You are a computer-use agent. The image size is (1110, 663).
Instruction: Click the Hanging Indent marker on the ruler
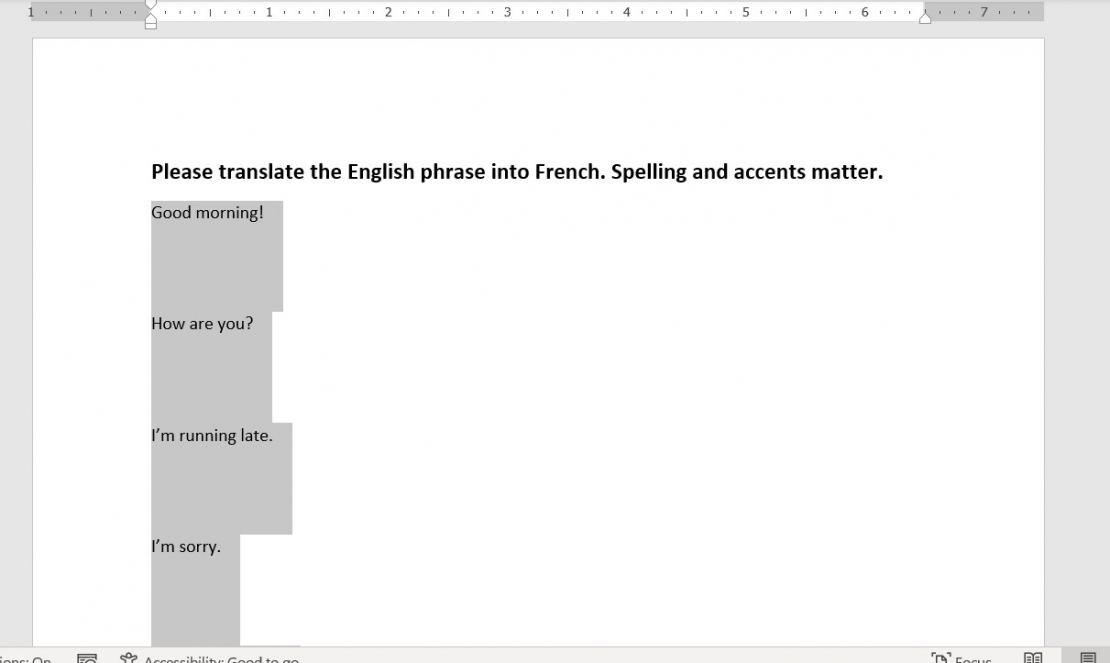coord(151,16)
